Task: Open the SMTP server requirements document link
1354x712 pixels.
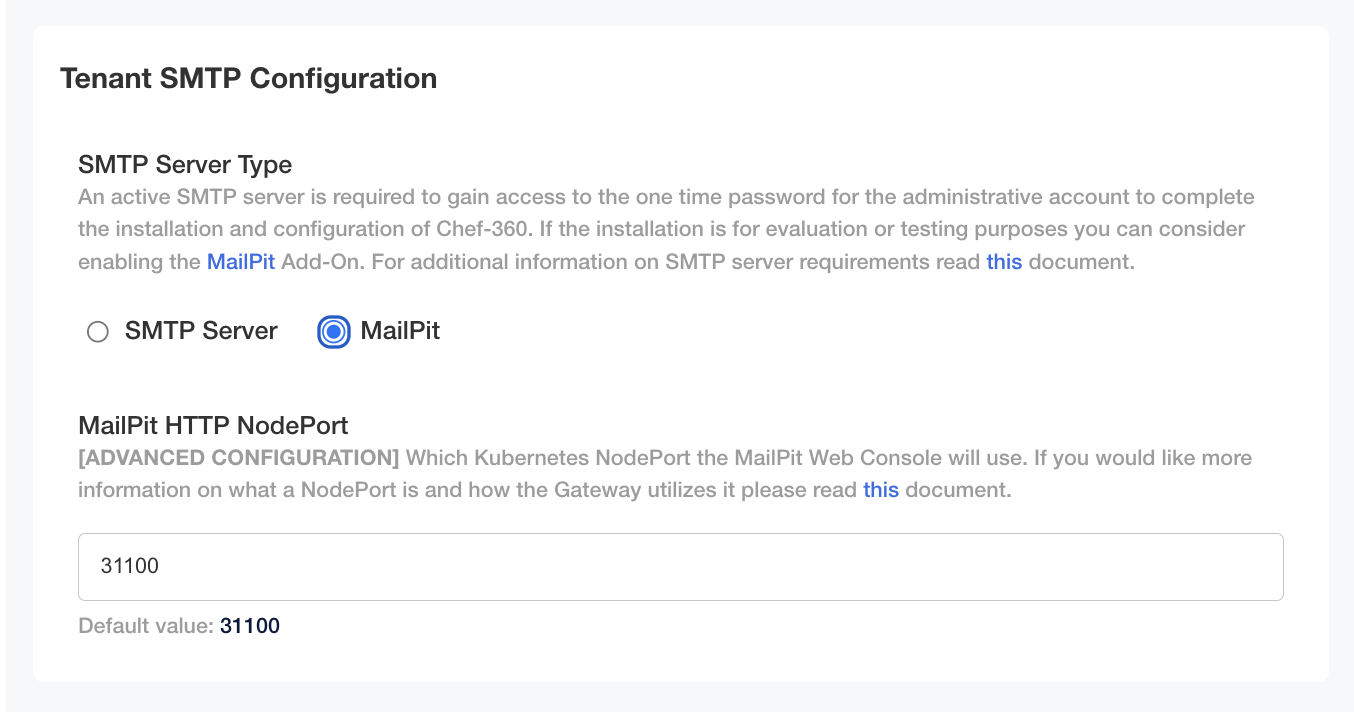Action: pos(1004,261)
